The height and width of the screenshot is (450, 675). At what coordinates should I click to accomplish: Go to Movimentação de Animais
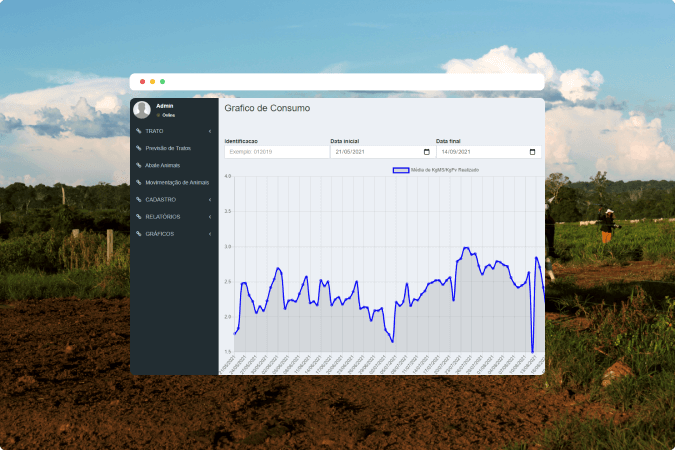click(177, 182)
